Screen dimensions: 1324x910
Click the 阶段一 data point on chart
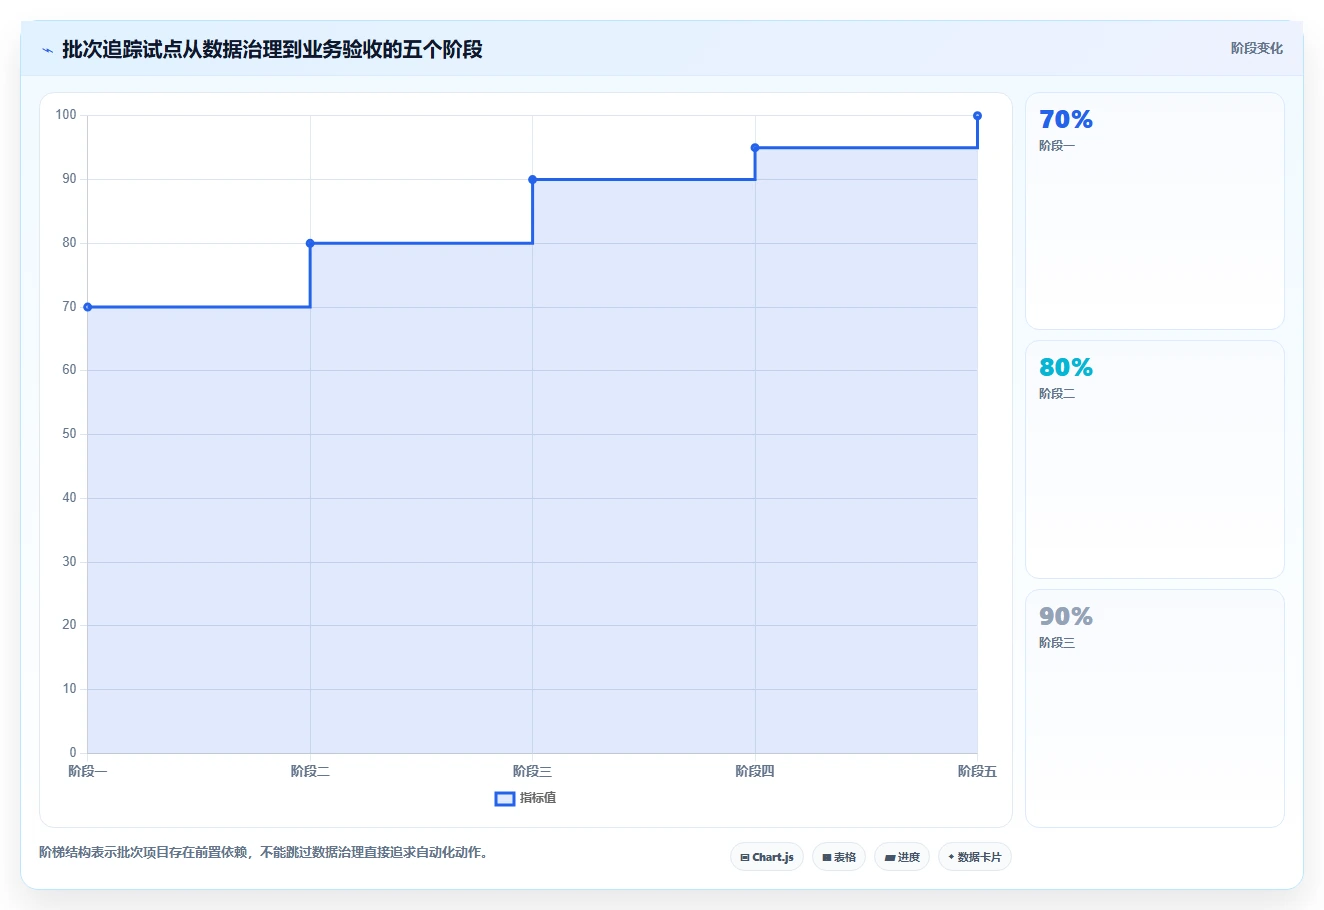tap(88, 307)
